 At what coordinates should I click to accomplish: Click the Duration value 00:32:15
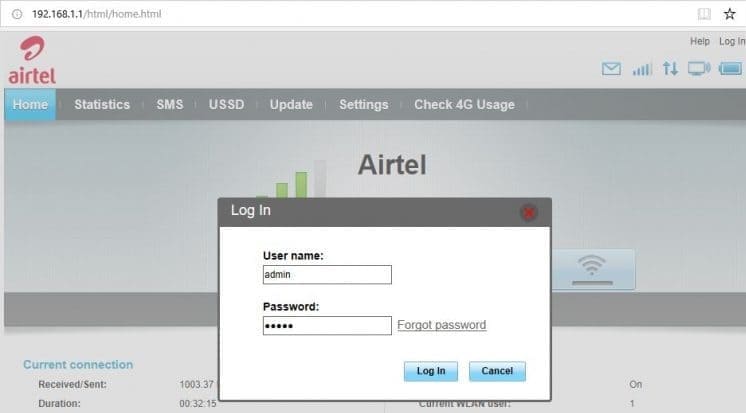[198, 403]
